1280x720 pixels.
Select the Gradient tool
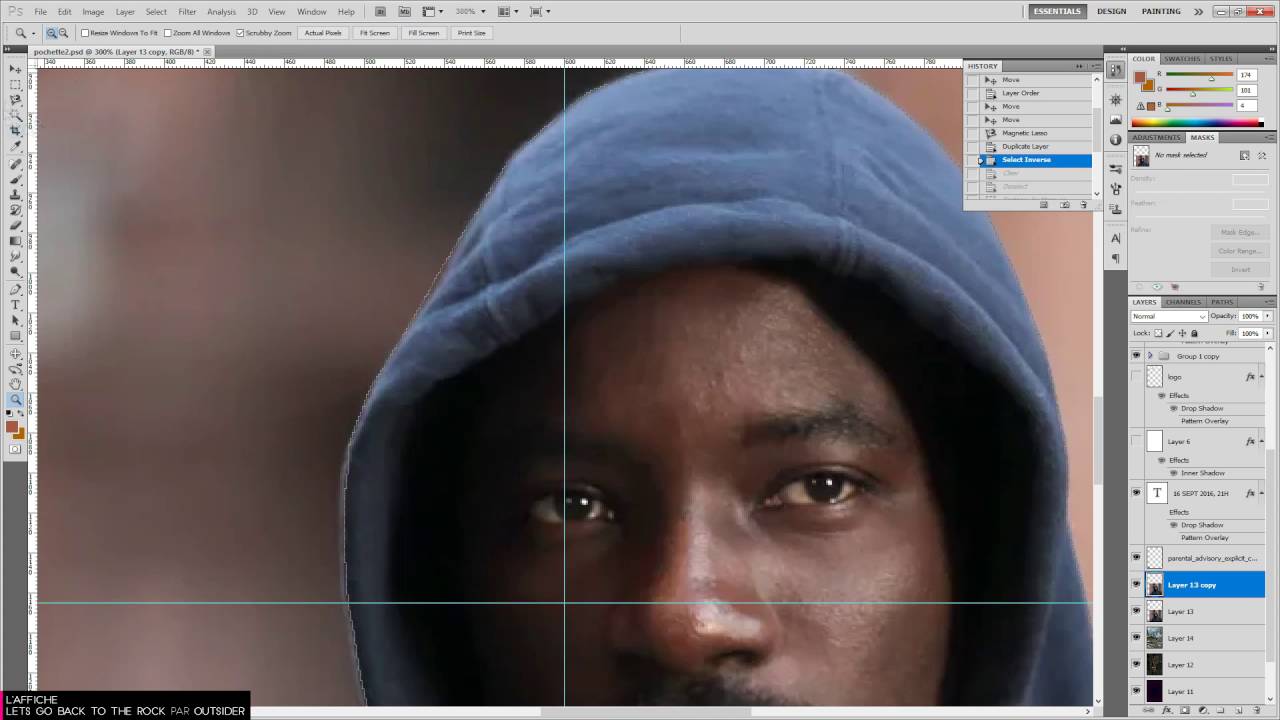pos(15,241)
